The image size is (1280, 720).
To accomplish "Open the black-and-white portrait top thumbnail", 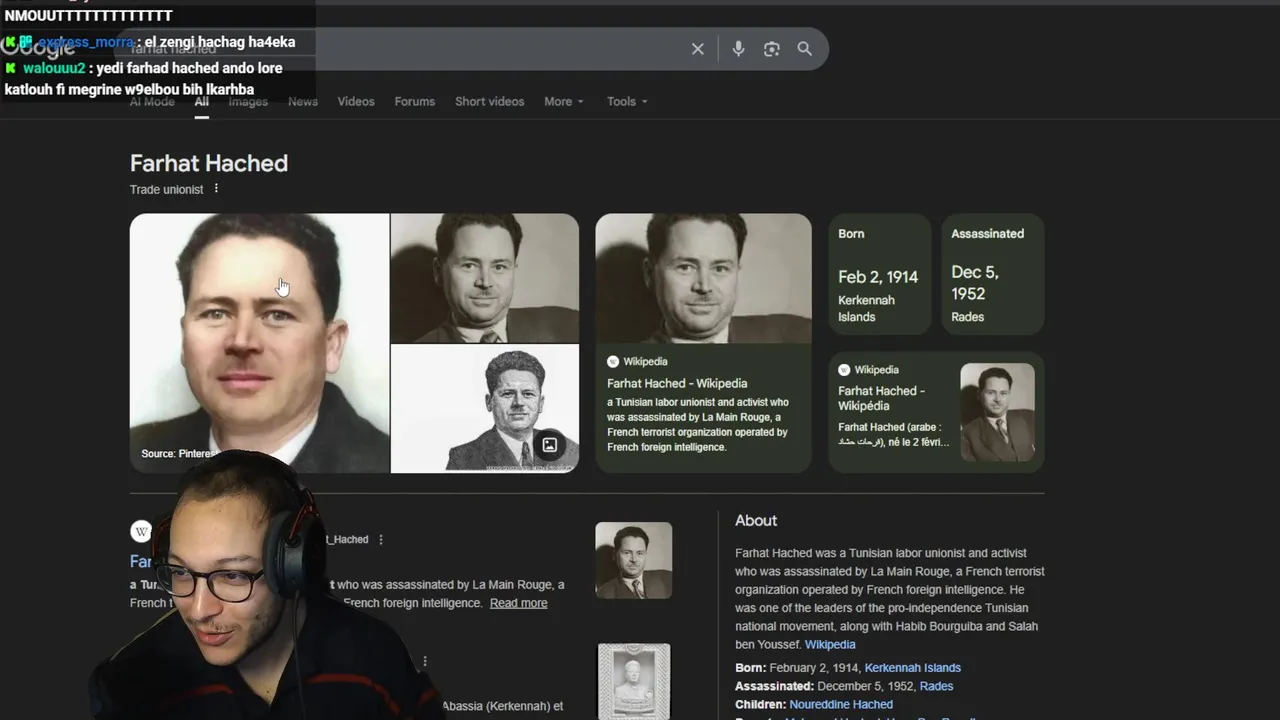I will pyautogui.click(x=485, y=278).
